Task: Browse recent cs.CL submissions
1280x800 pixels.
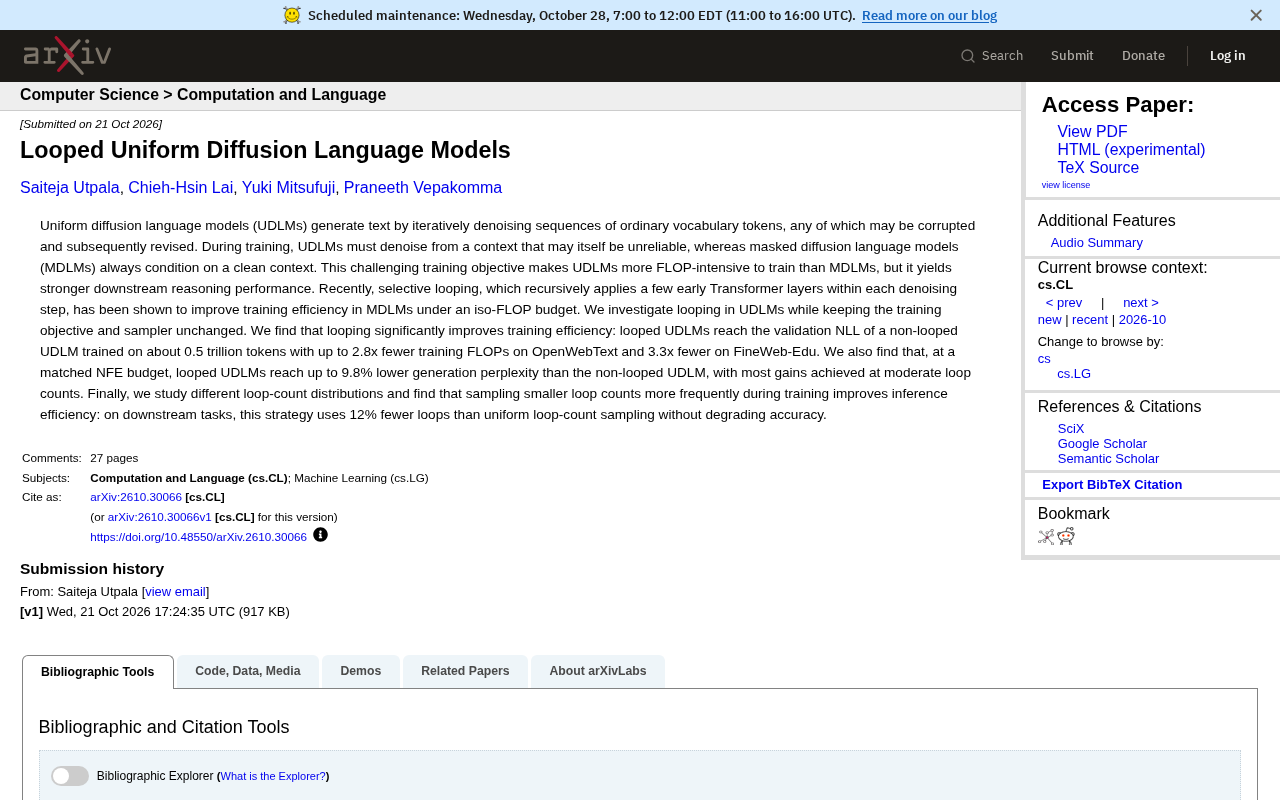Action: coord(1090,320)
